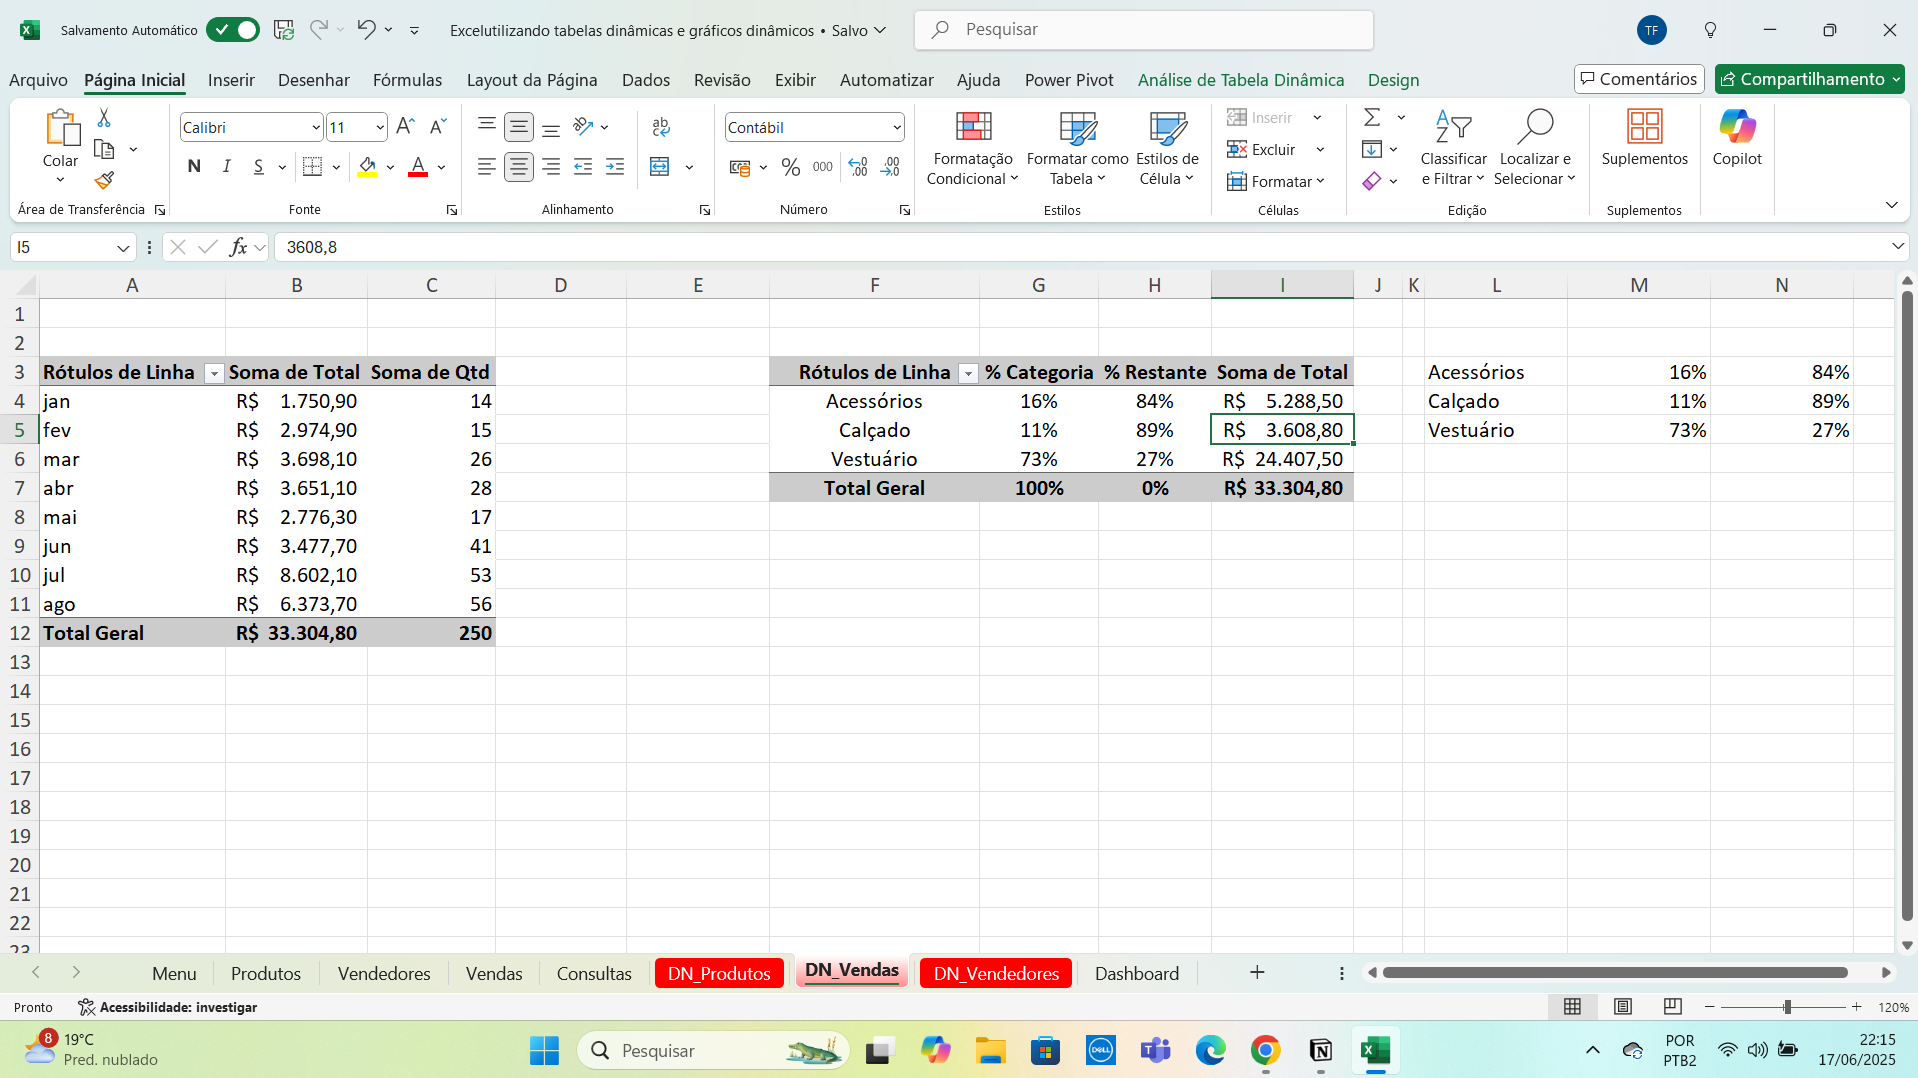Switch to the DN_Produtos sheet tab
The height and width of the screenshot is (1078, 1918).
(x=719, y=973)
